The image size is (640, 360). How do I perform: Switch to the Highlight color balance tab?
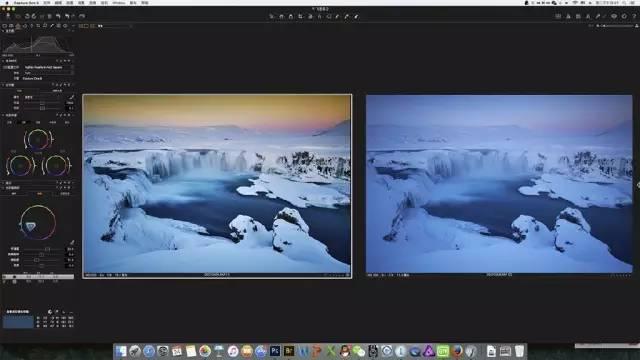[67, 122]
